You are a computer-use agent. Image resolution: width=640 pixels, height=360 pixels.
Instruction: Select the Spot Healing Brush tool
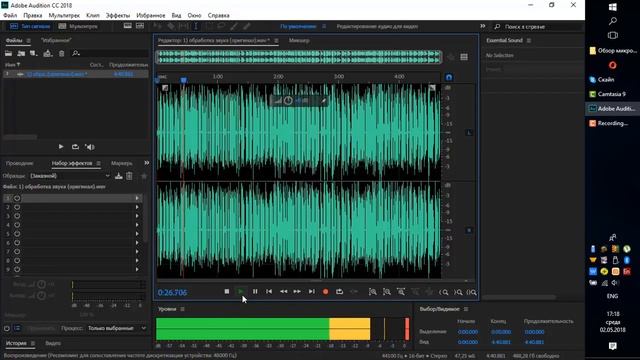click(x=247, y=26)
